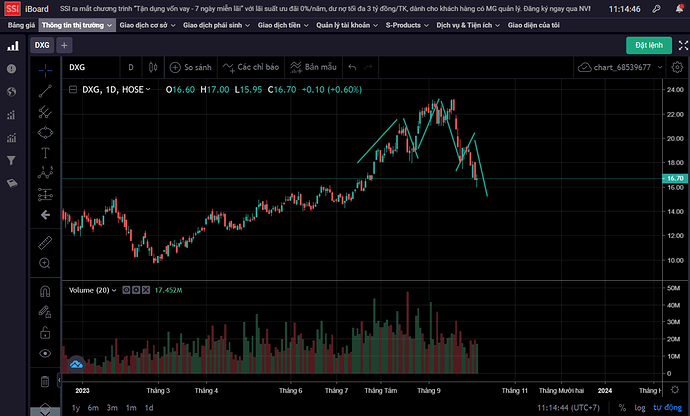Screen dimensions: 690x416
Task: Click the undo arrow
Action: pos(352,67)
